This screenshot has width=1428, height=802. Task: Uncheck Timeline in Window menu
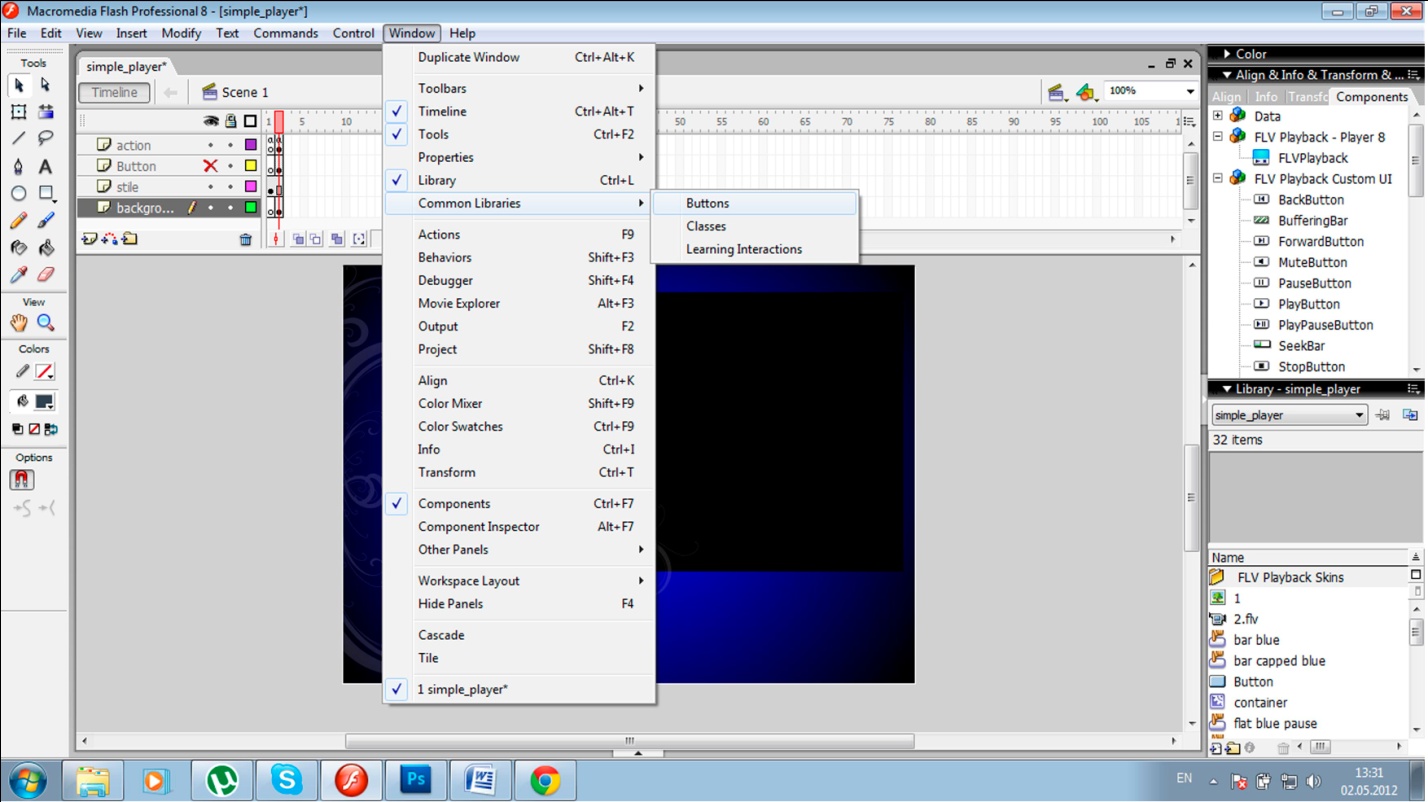pos(519,111)
